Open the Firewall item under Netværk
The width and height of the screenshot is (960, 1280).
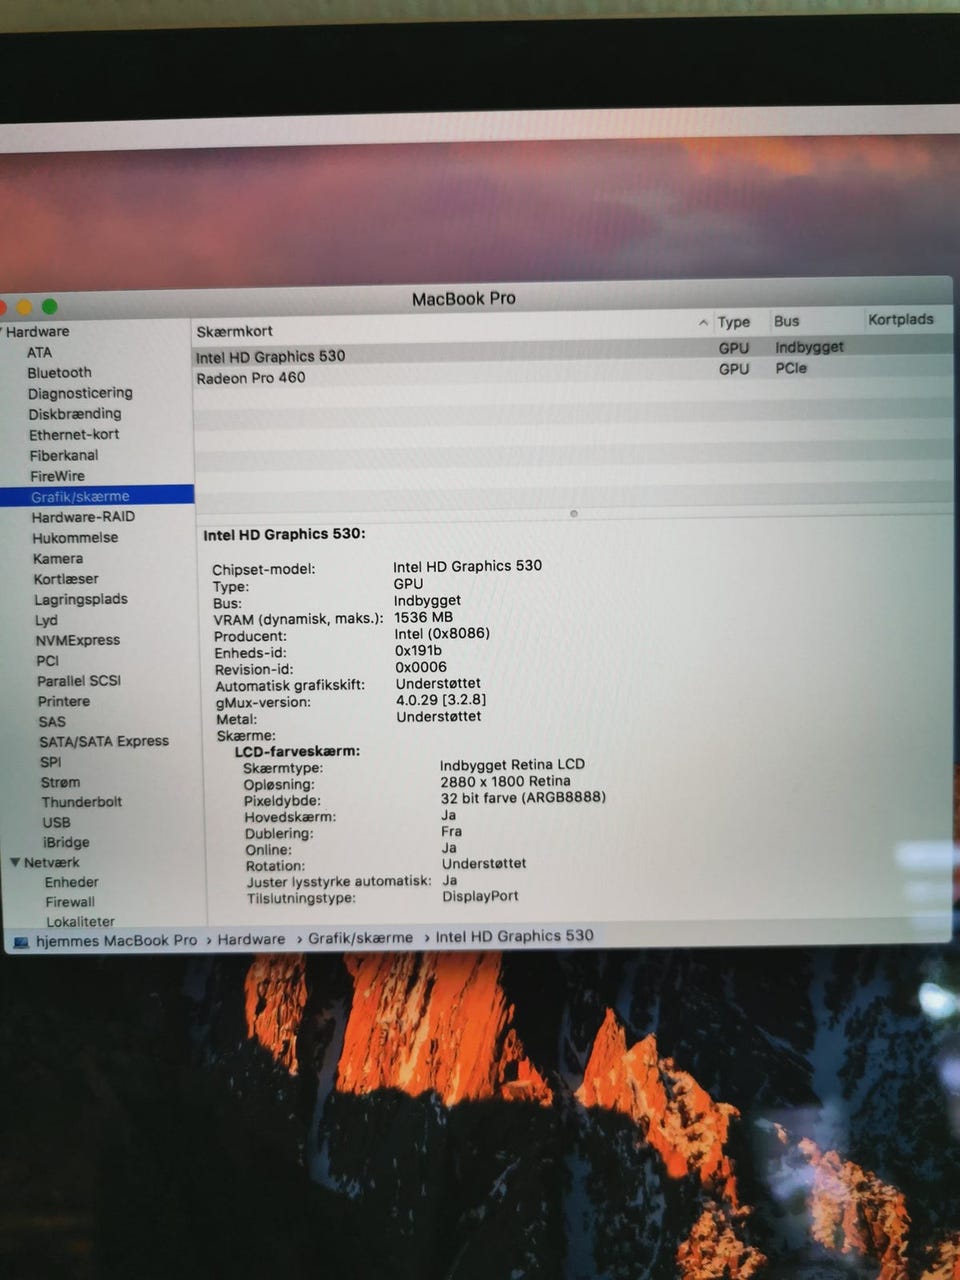click(x=69, y=902)
